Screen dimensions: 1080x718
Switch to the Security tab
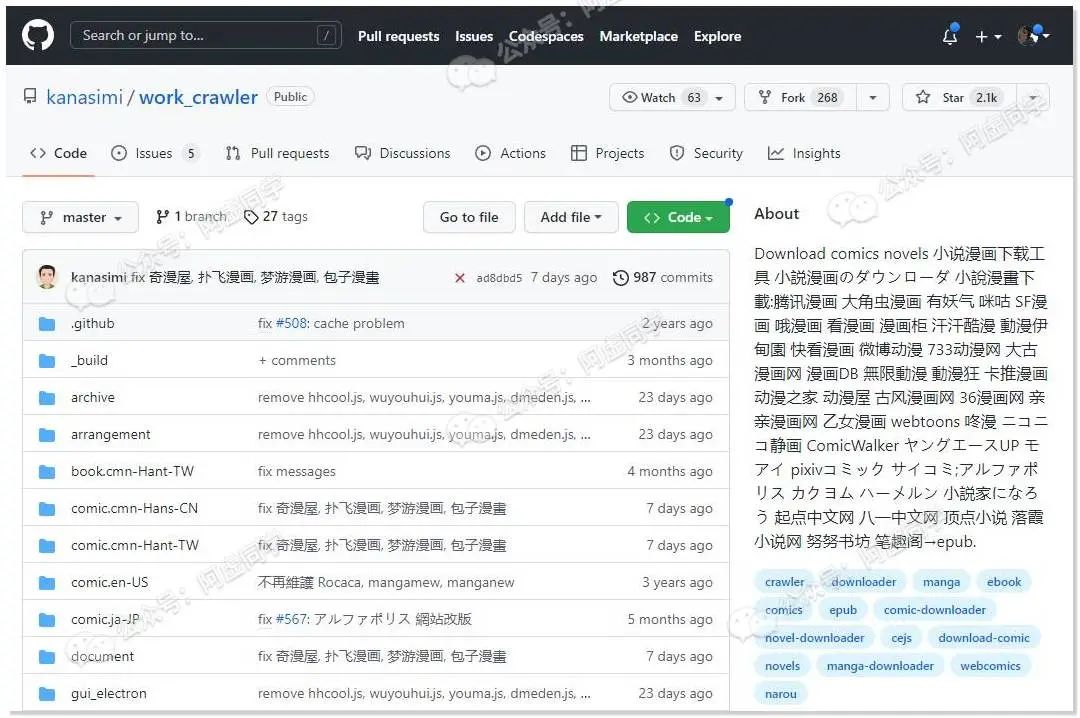coord(706,153)
